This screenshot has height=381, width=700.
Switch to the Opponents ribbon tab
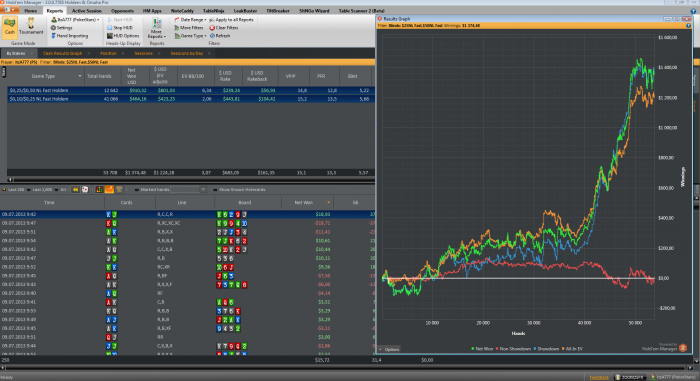[122, 11]
